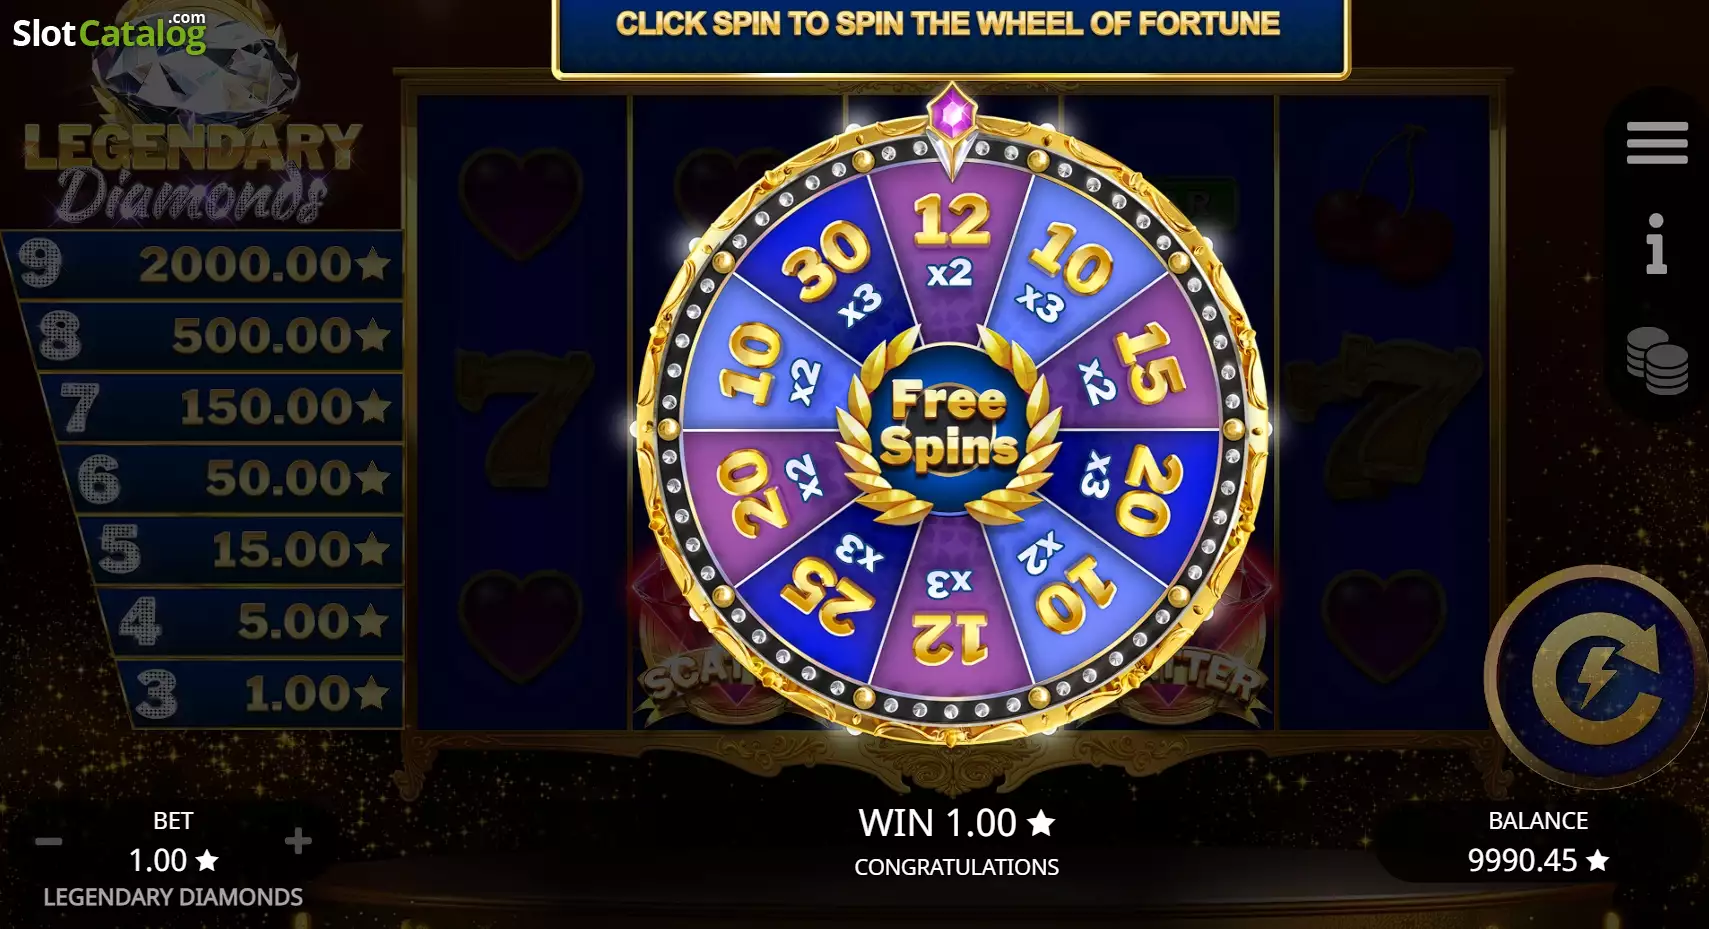Click the purple gem wheel pointer

click(x=952, y=116)
